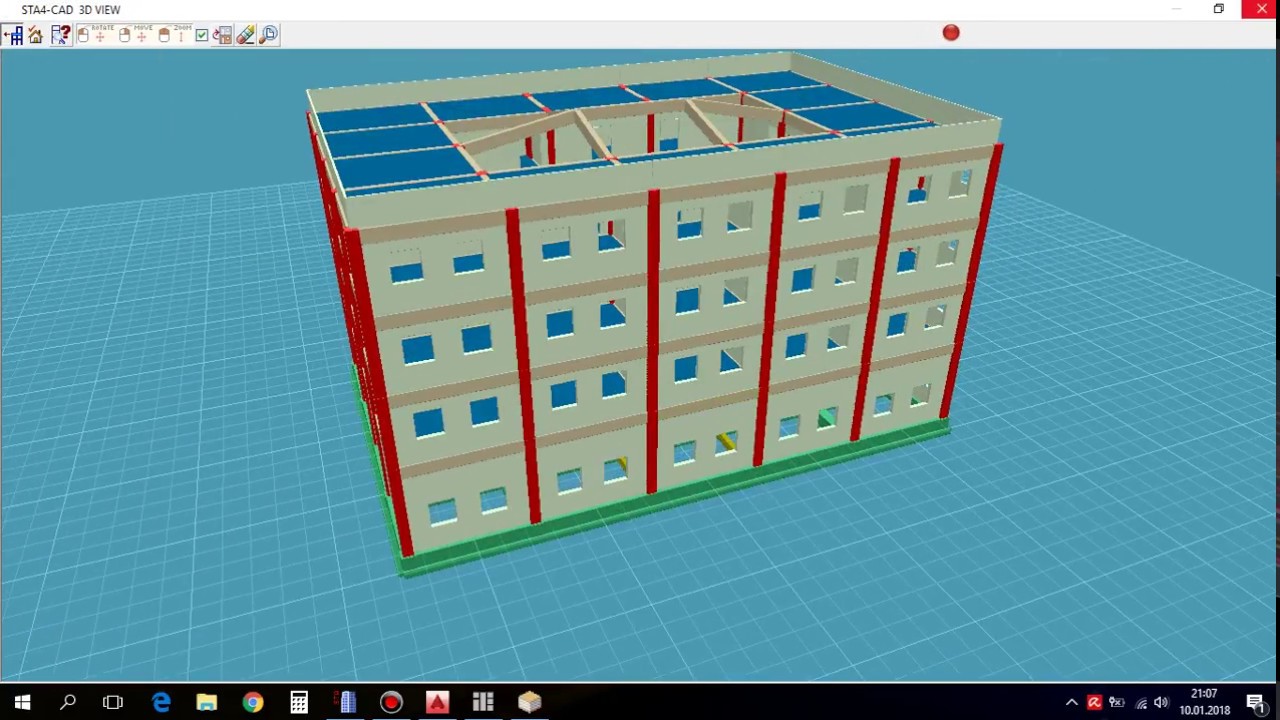The image size is (1280, 720).
Task: Select the Zoom mouse mode
Action: (x=175, y=35)
